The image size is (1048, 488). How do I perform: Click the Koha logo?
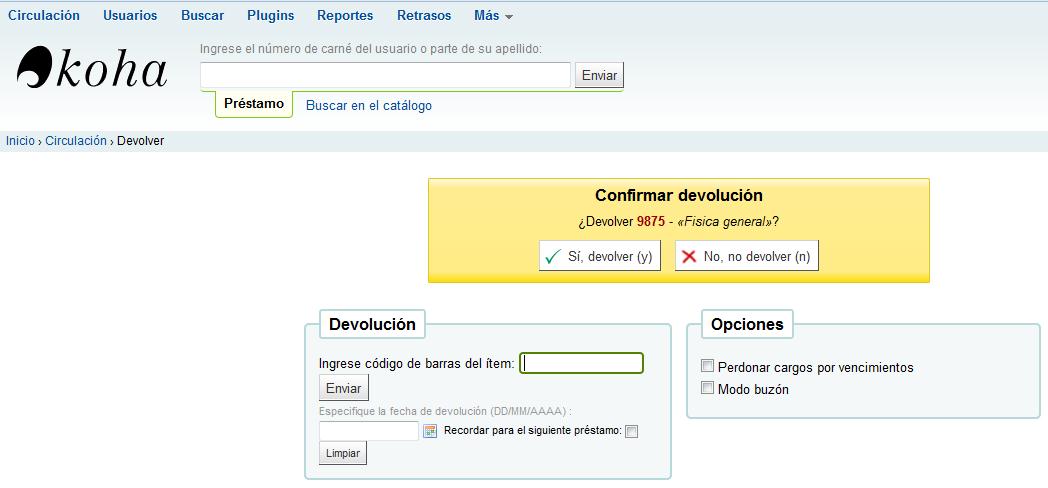[x=91, y=70]
